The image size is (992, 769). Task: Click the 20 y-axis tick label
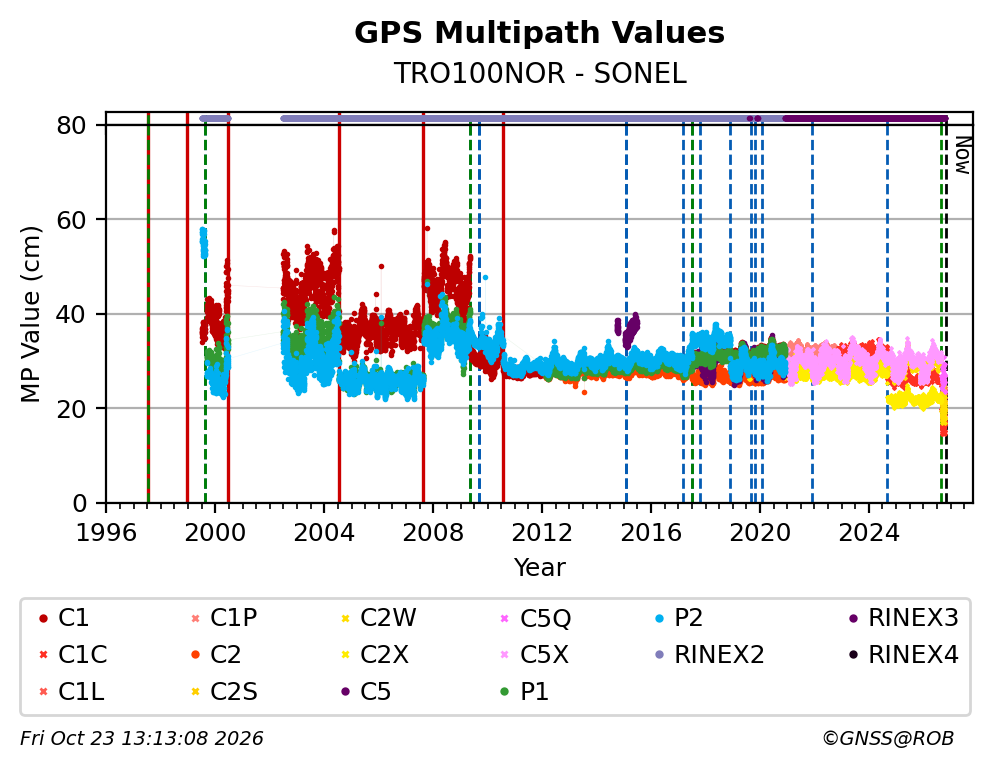71,409
